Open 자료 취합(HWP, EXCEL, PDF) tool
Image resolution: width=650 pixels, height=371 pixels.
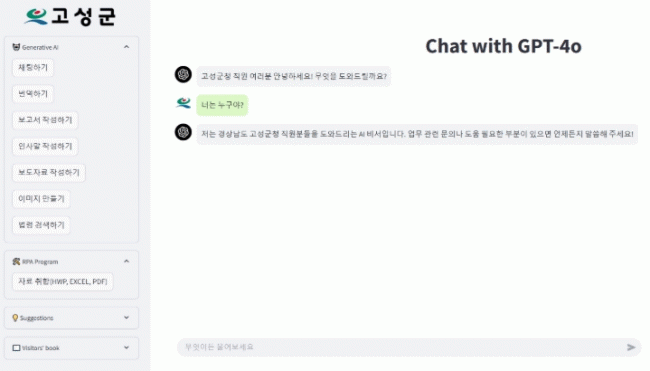(63, 281)
